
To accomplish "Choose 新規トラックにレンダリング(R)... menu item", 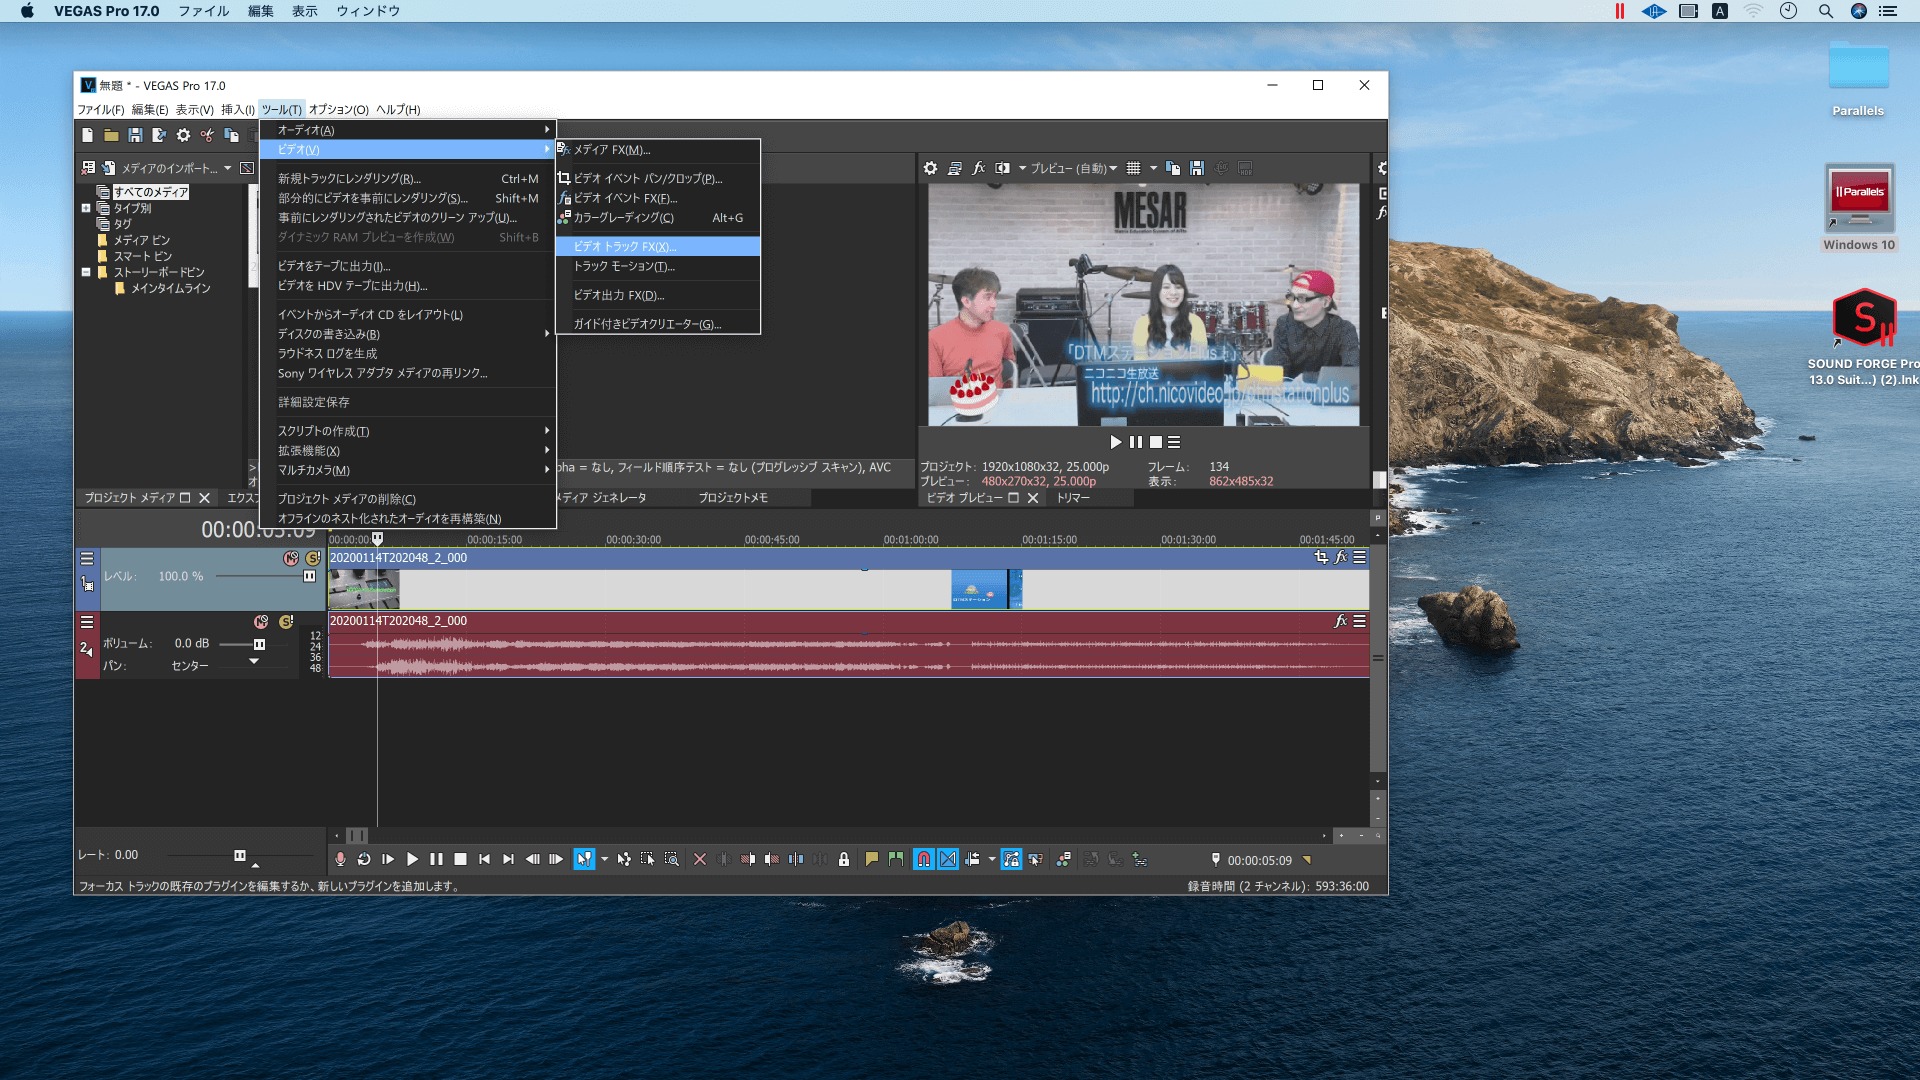I will click(x=408, y=178).
